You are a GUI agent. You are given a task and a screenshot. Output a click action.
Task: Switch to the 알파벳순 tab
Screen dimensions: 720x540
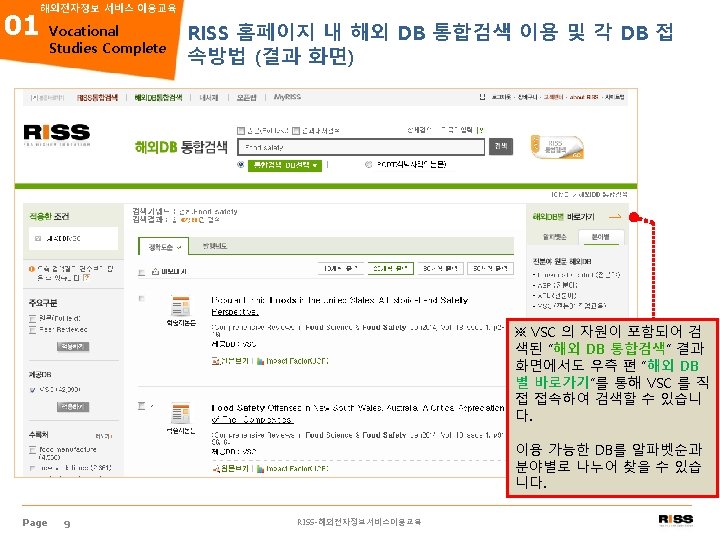554,237
